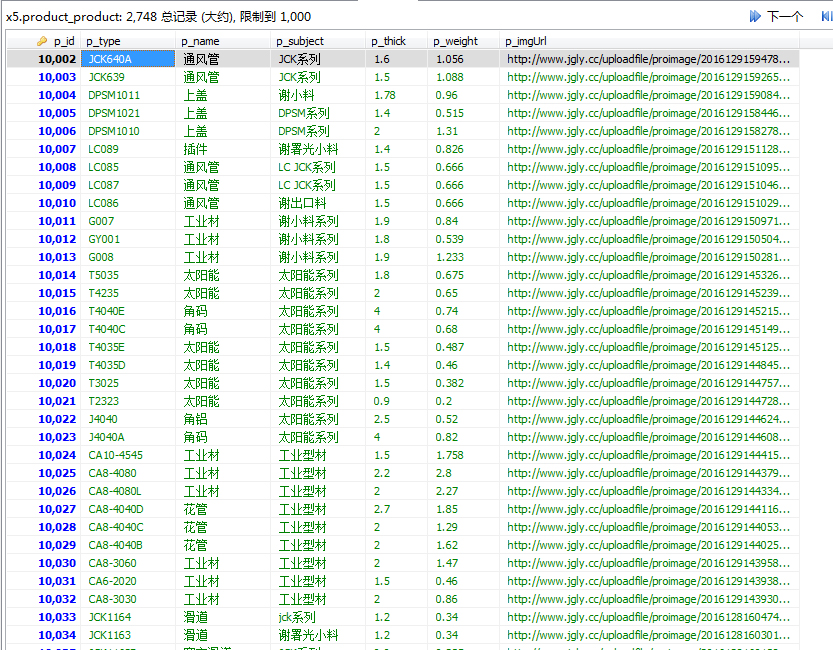
Task: Click the 角铝 name cell
Action: click(x=223, y=420)
